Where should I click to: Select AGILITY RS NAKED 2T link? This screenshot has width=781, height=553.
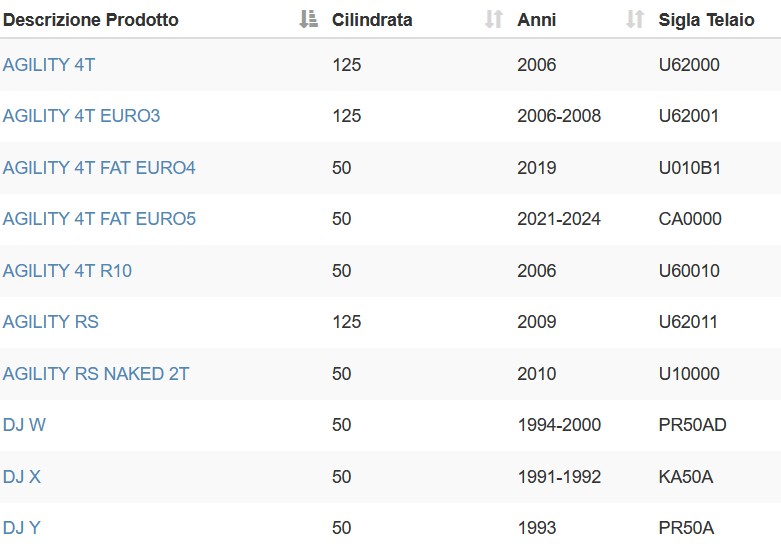(96, 374)
